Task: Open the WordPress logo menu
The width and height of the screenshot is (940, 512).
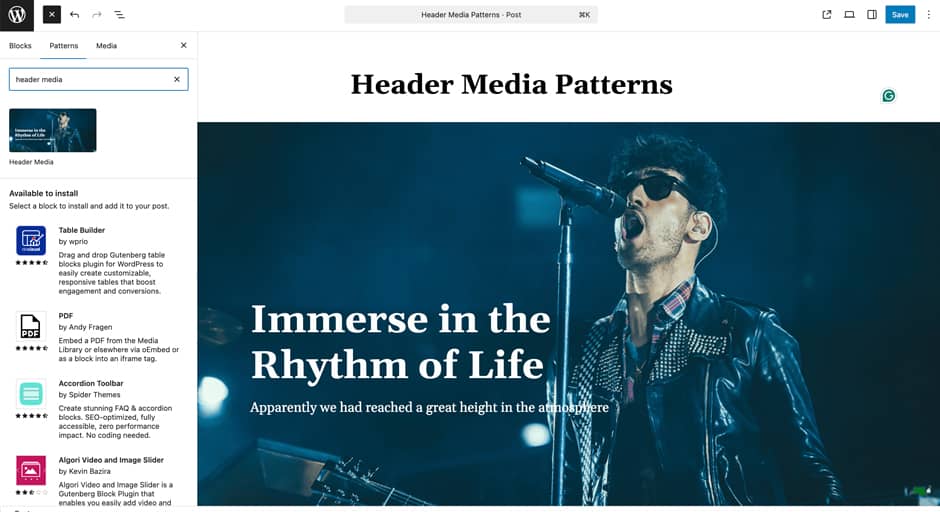Action: [17, 15]
